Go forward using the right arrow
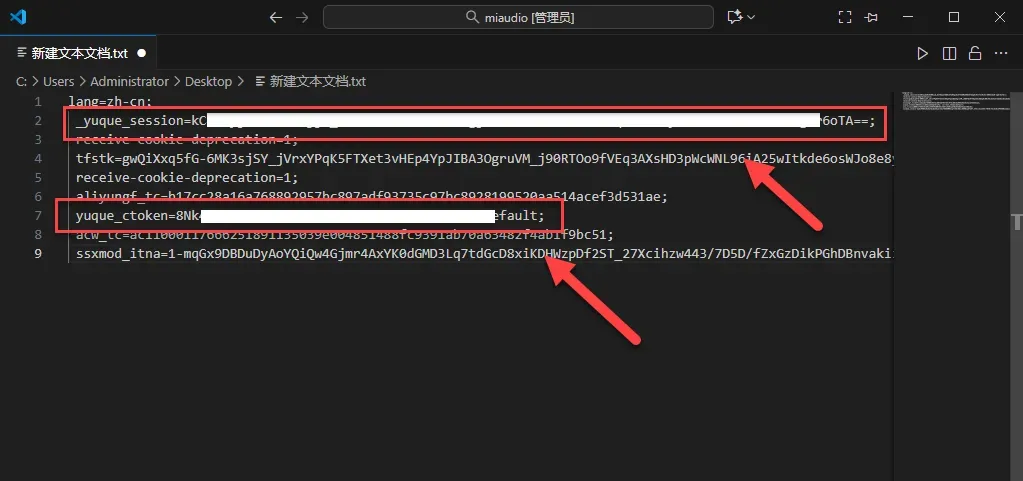The height and width of the screenshot is (481, 1023). point(302,17)
